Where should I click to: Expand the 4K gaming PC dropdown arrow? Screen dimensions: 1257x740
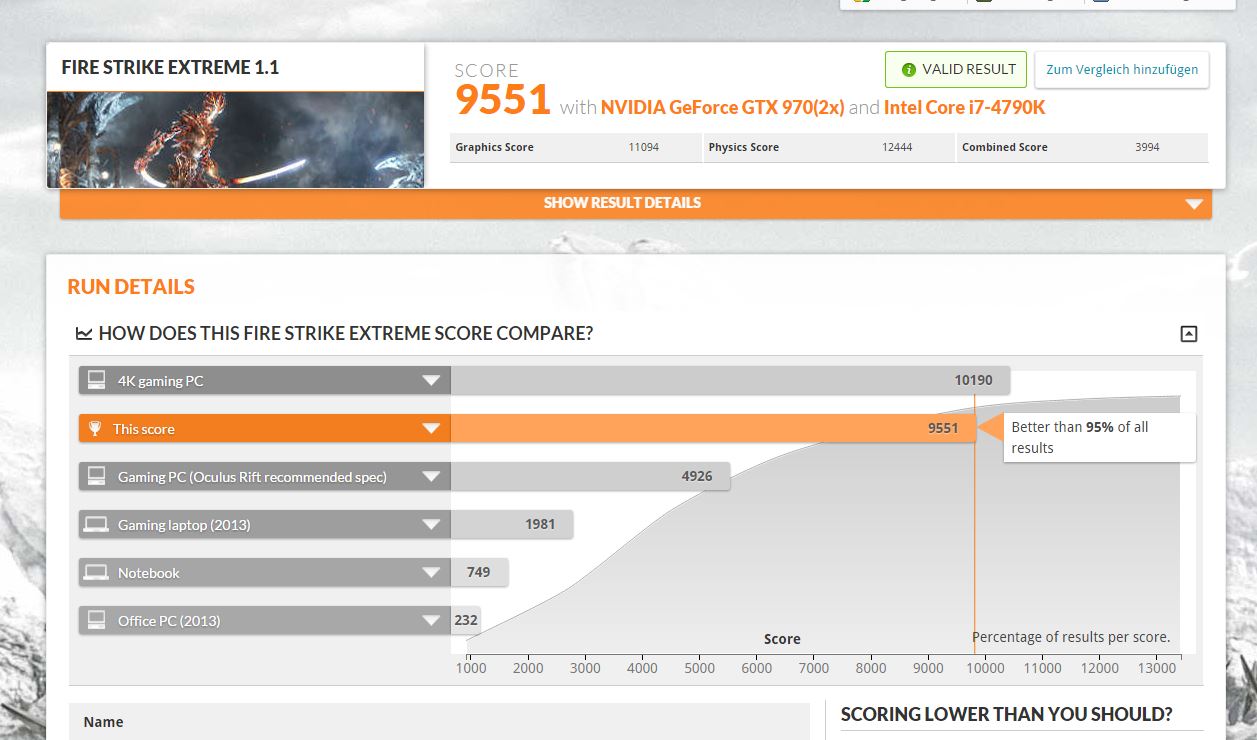click(x=431, y=381)
